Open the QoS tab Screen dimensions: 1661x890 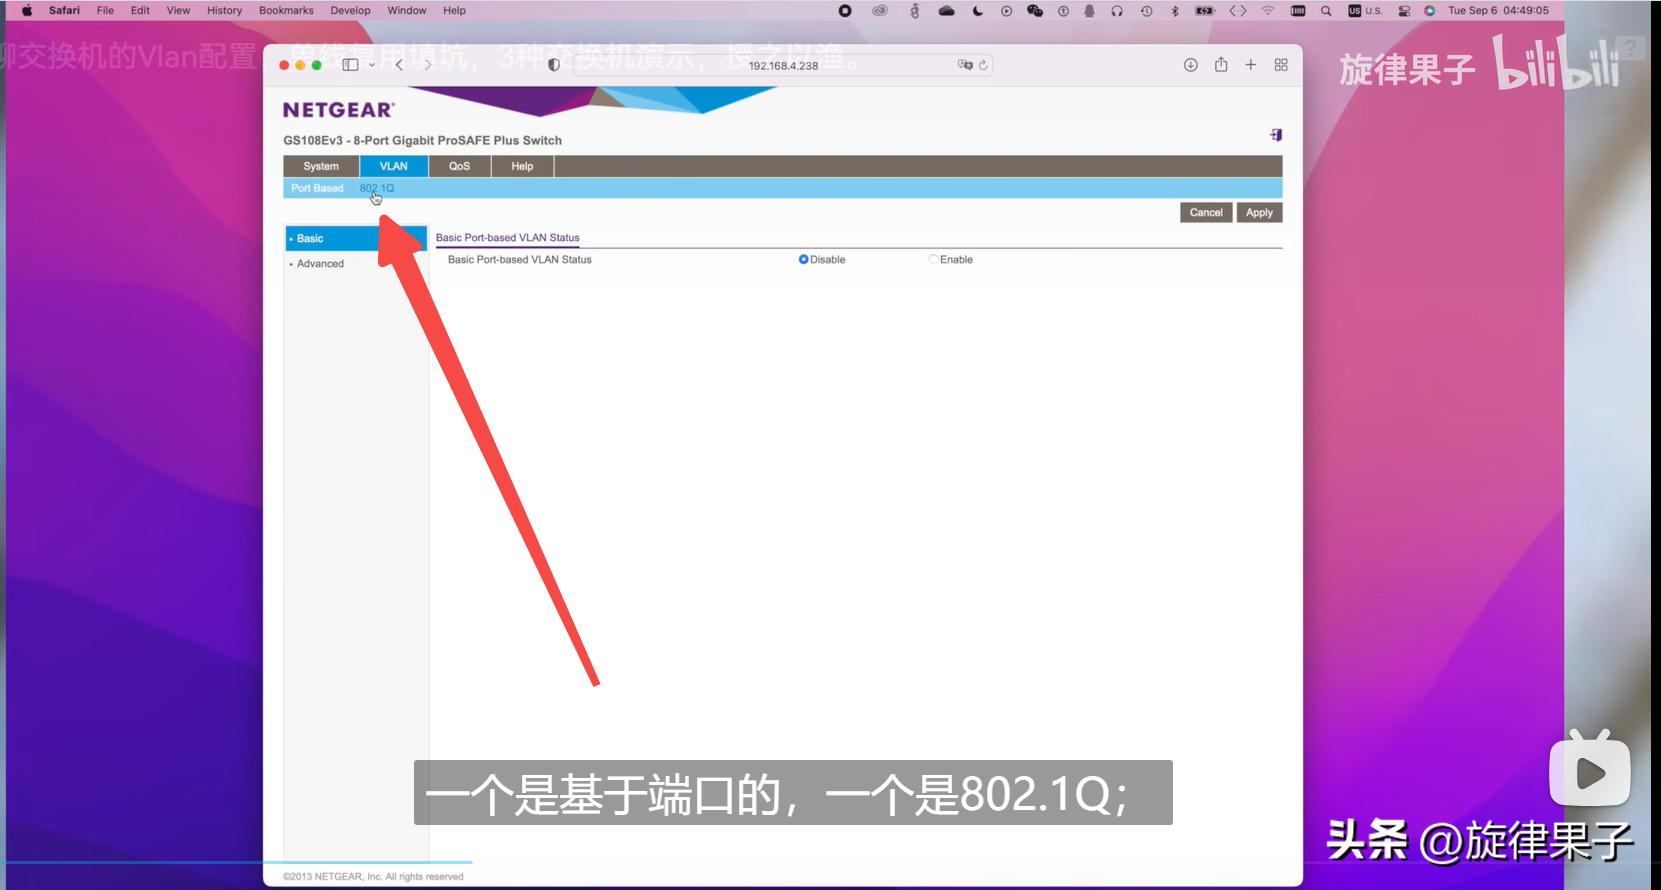click(x=459, y=166)
